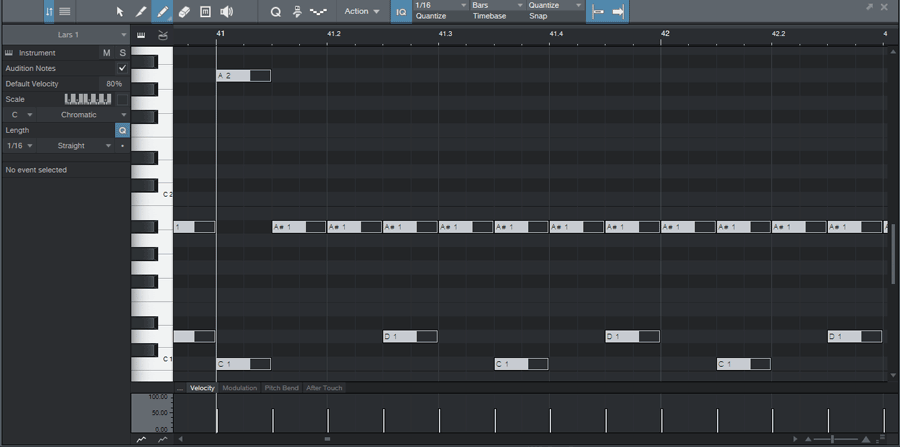The image size is (900, 447).
Task: Toggle Mute M on Instrument
Action: coord(106,53)
